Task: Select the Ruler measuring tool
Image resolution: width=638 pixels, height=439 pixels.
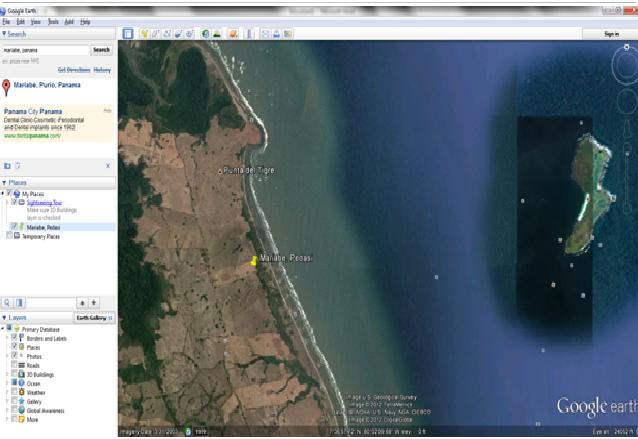Action: click(x=247, y=33)
